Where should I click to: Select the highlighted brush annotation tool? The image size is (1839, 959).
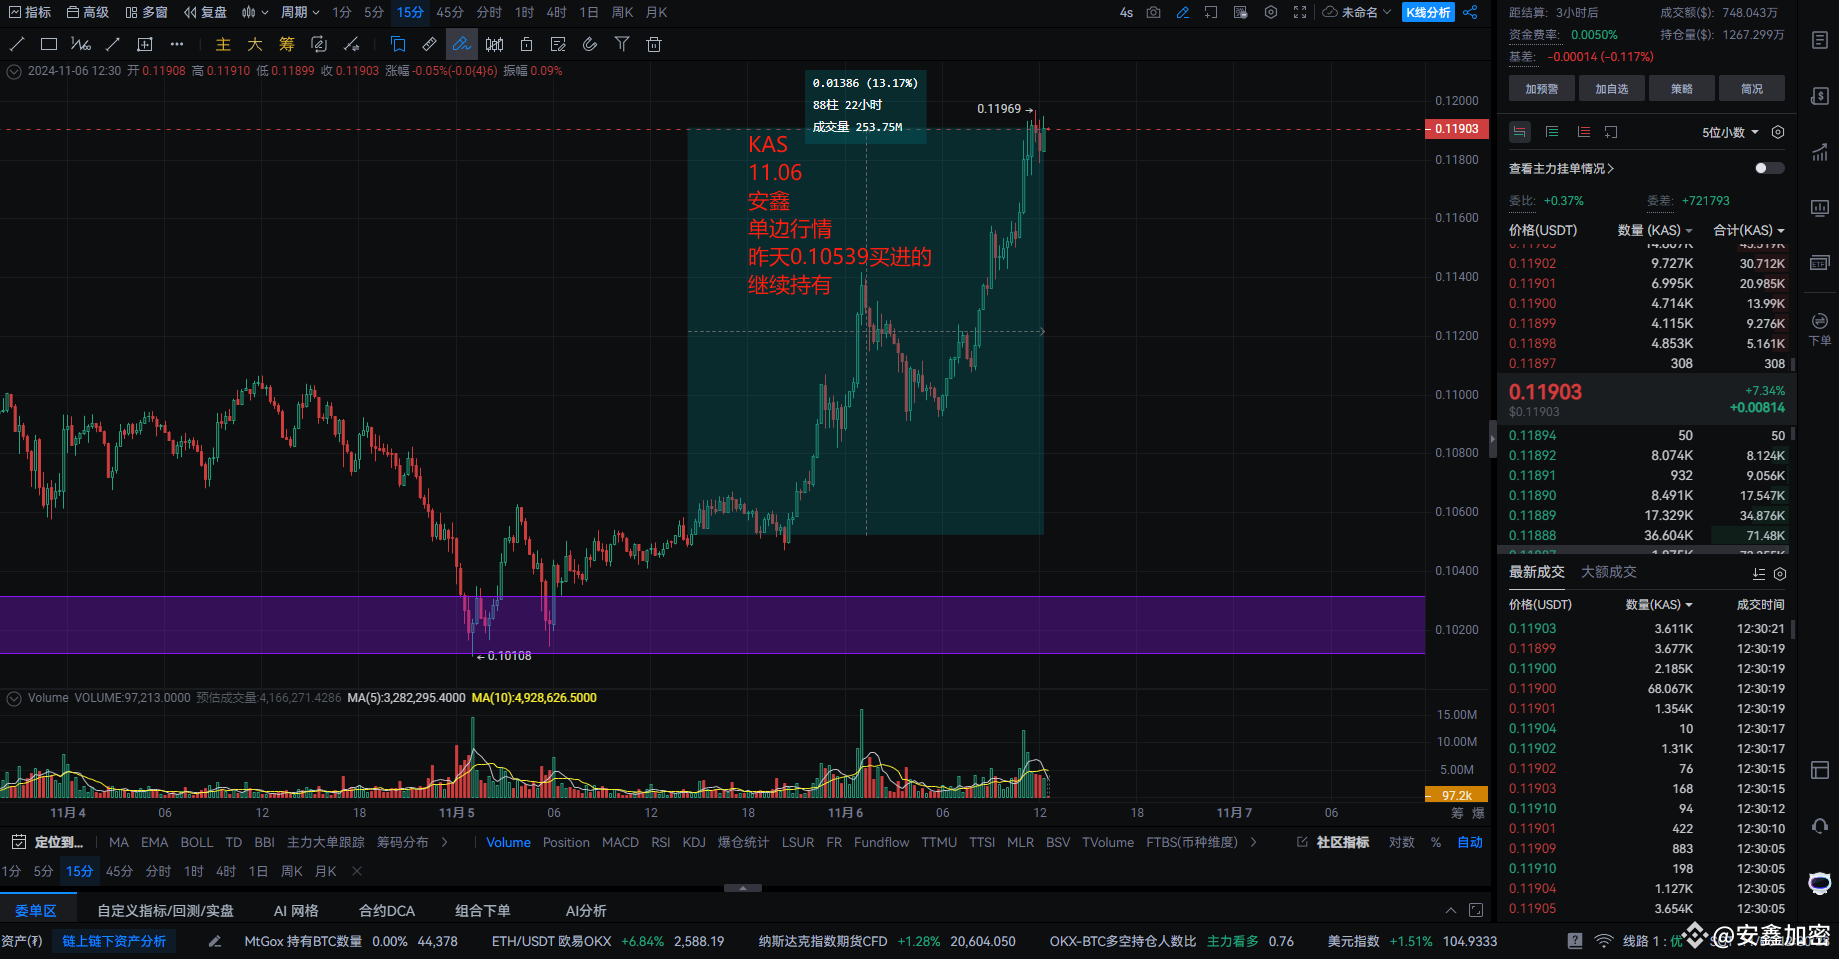point(461,44)
